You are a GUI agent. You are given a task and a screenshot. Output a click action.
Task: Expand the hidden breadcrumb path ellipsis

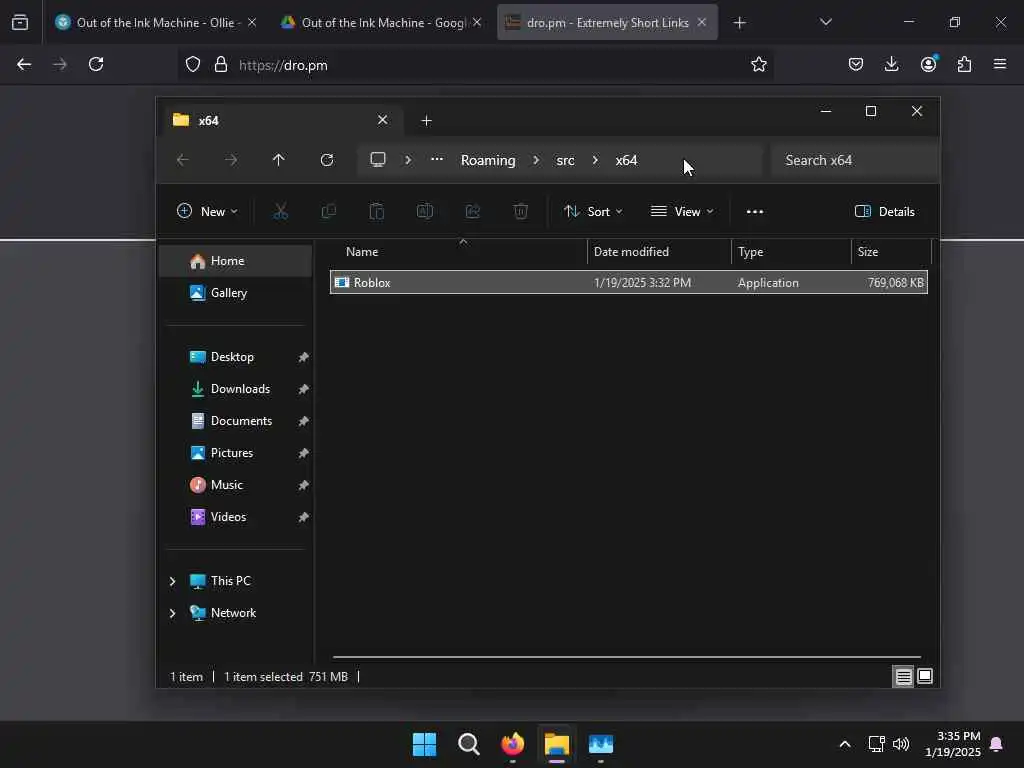(437, 159)
